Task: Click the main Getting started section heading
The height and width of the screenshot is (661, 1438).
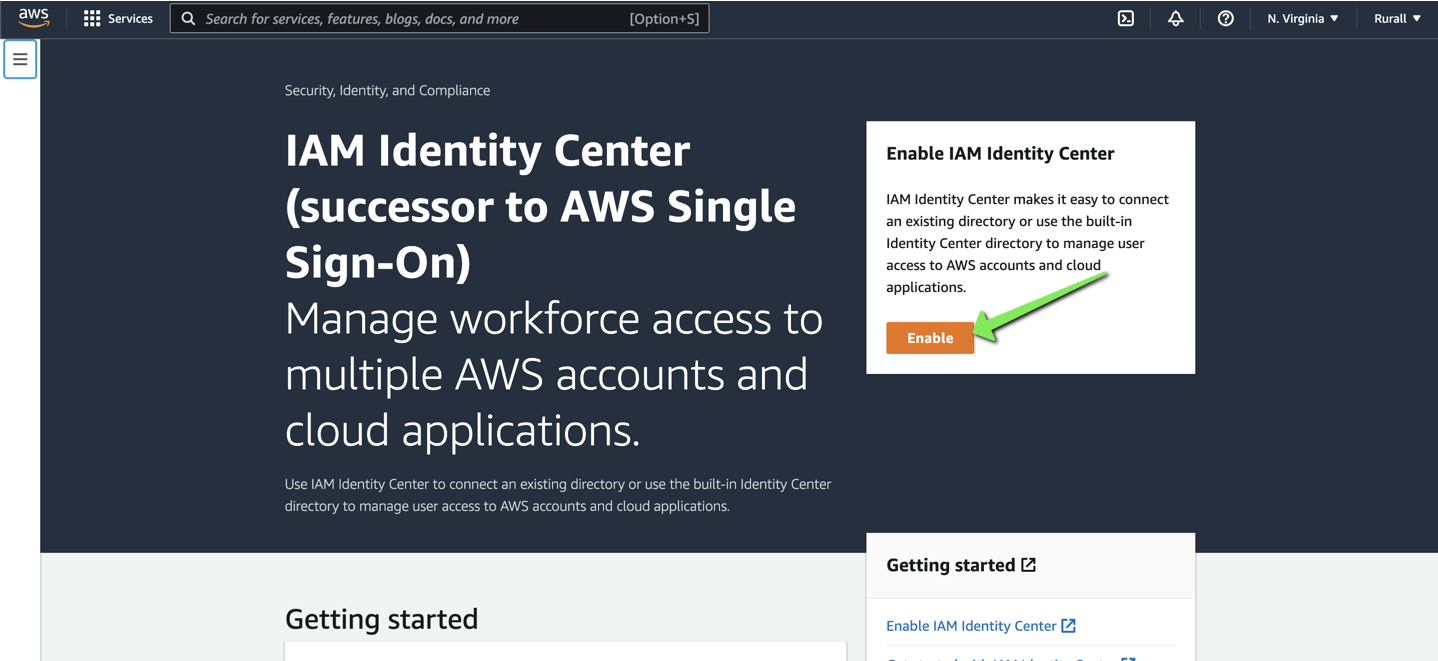Action: [381, 619]
